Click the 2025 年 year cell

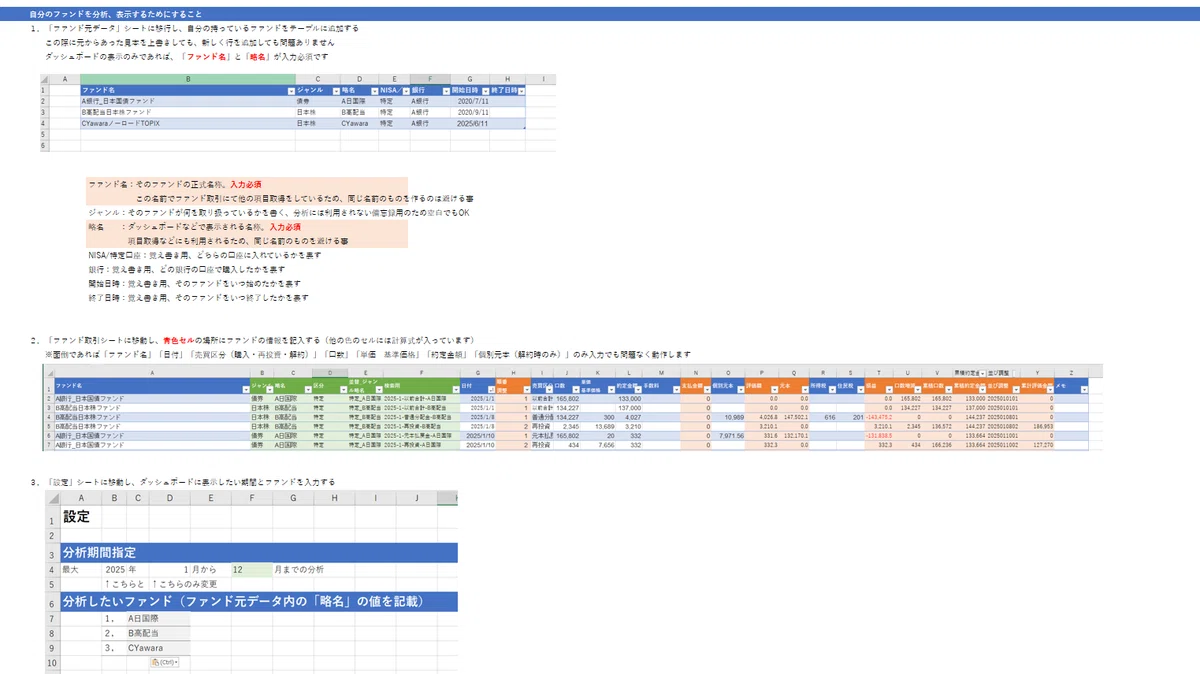point(122,569)
